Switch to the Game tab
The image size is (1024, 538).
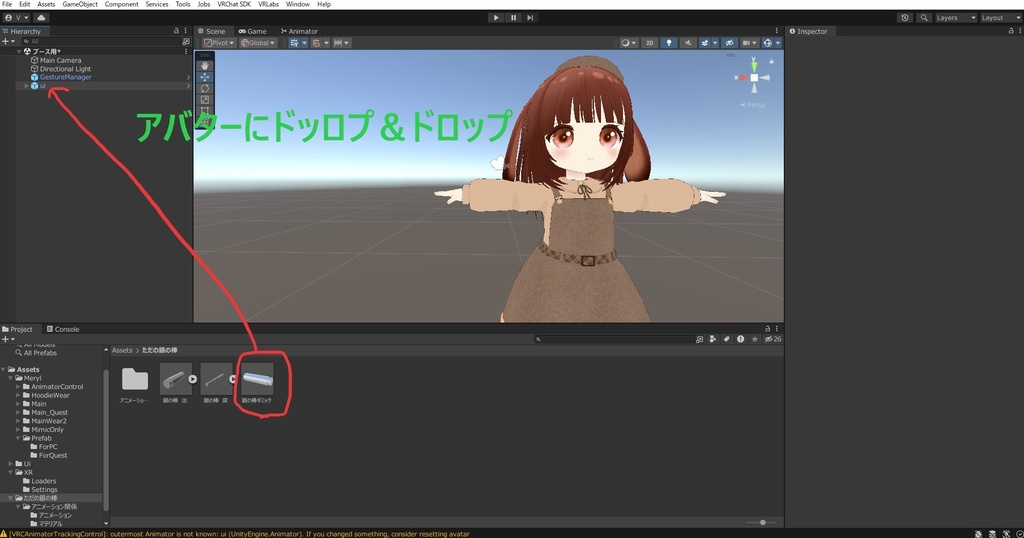(252, 31)
